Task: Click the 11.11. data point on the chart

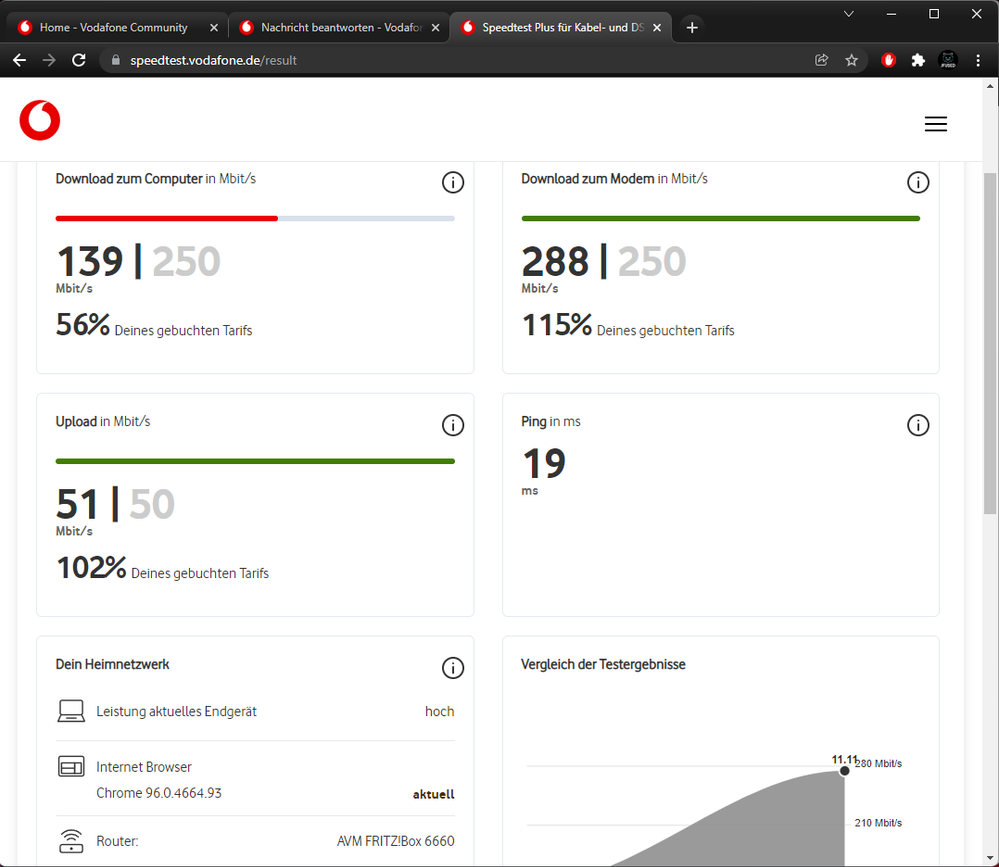Action: point(844,771)
